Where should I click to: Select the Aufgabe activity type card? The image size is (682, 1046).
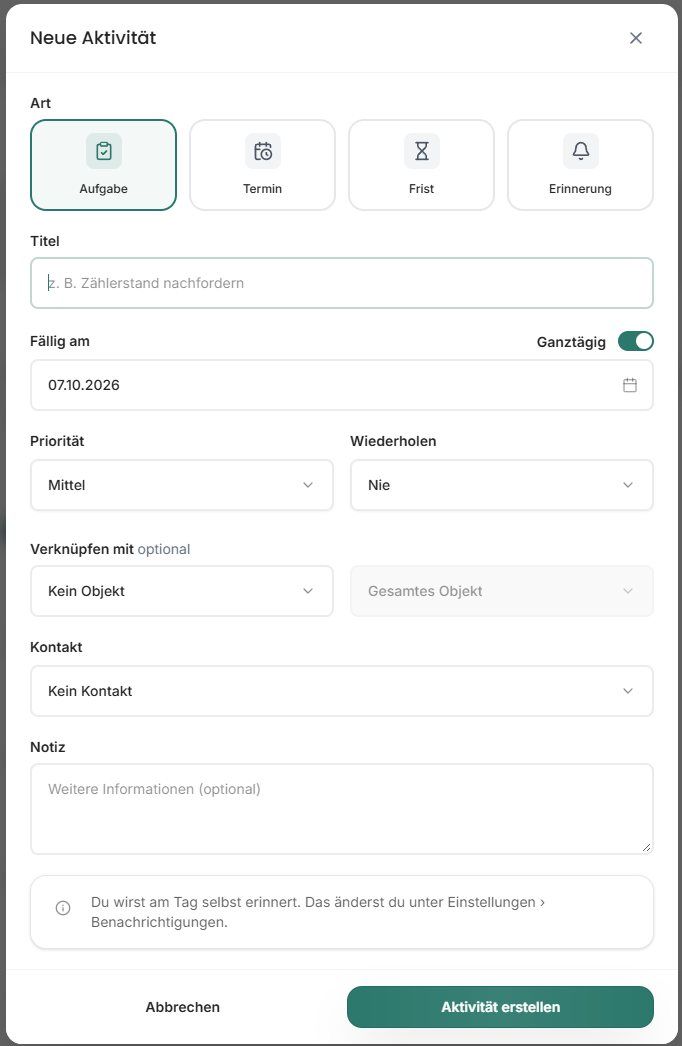coord(103,165)
